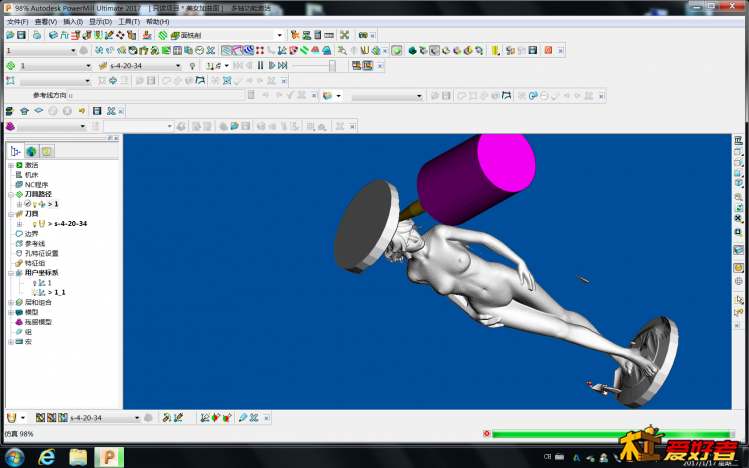Expand the 激活 tree node
The height and width of the screenshot is (468, 749).
pos(11,165)
